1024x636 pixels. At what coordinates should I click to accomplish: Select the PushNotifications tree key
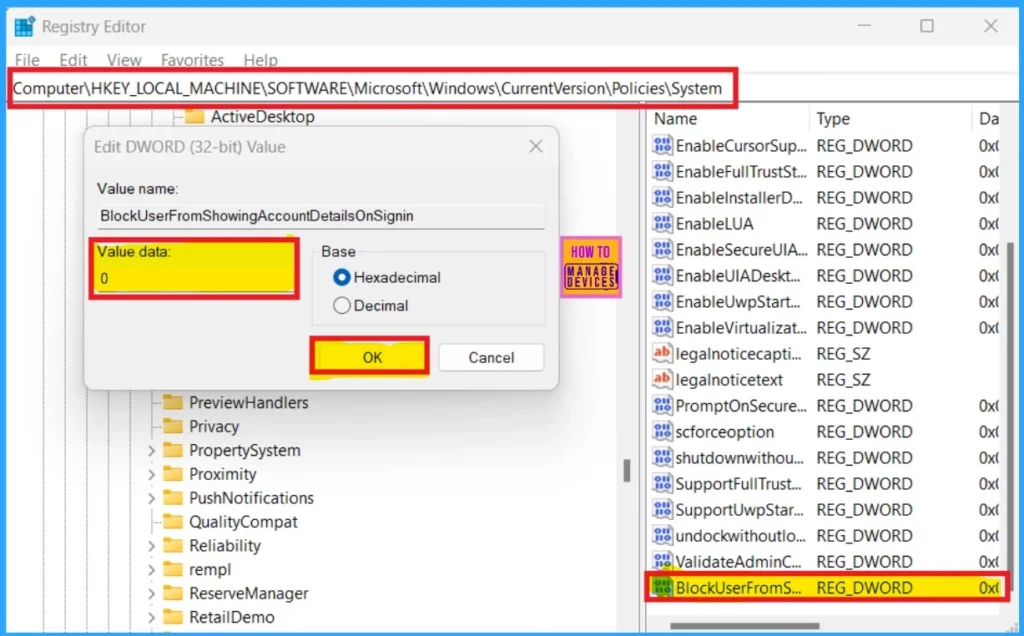pyautogui.click(x=251, y=498)
